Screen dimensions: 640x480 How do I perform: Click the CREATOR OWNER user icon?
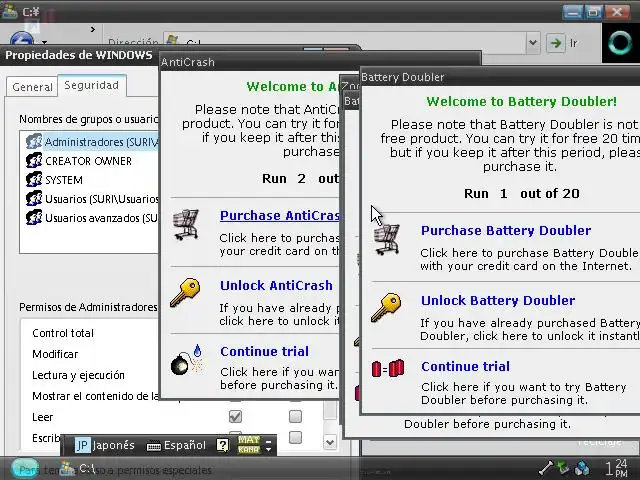click(34, 160)
